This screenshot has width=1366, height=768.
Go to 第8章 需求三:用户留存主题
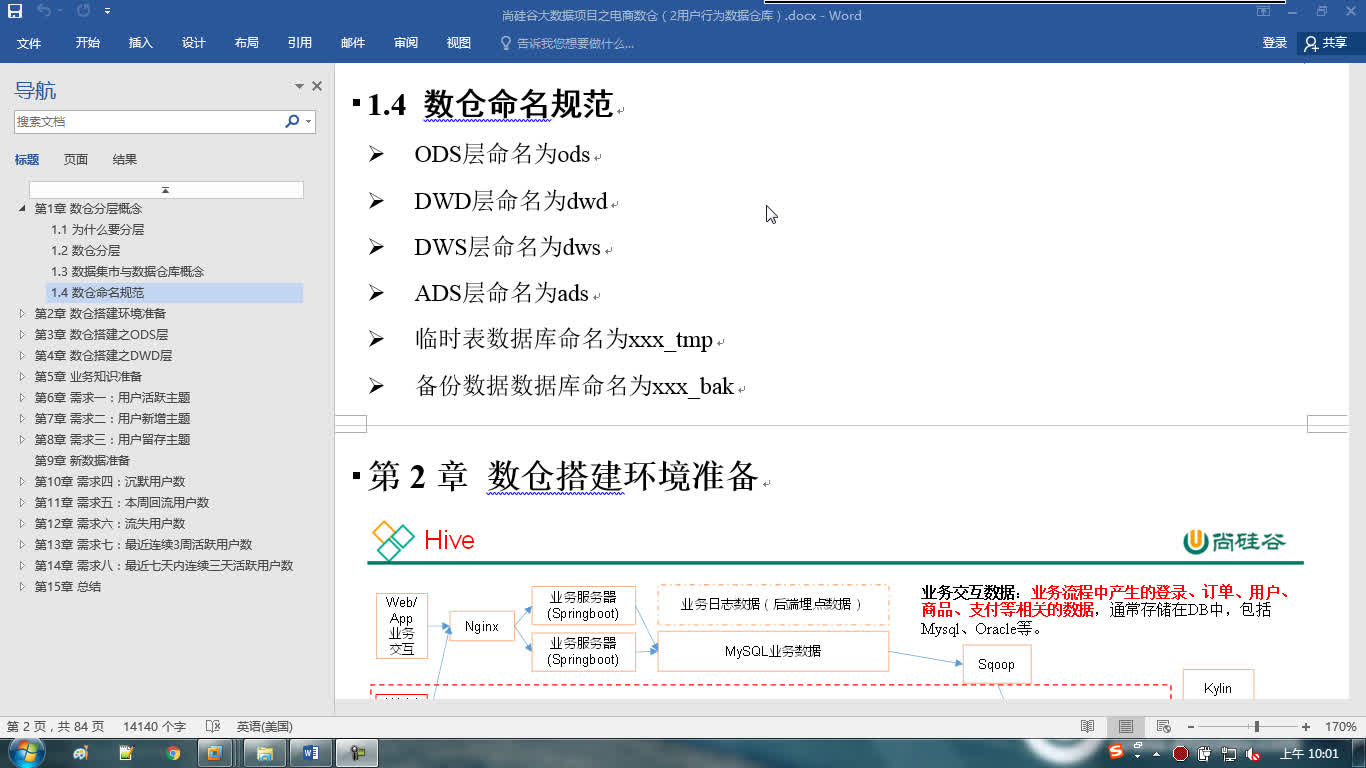pos(112,439)
